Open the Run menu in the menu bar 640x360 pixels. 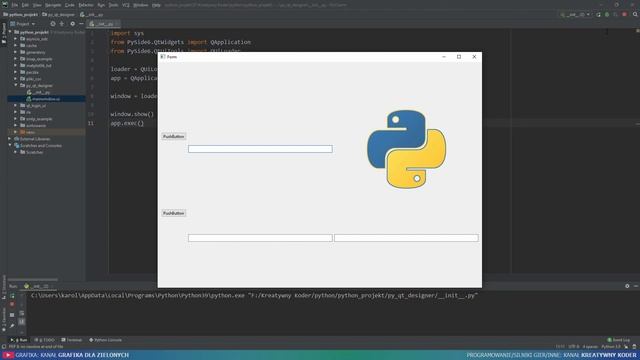(x=101, y=5)
